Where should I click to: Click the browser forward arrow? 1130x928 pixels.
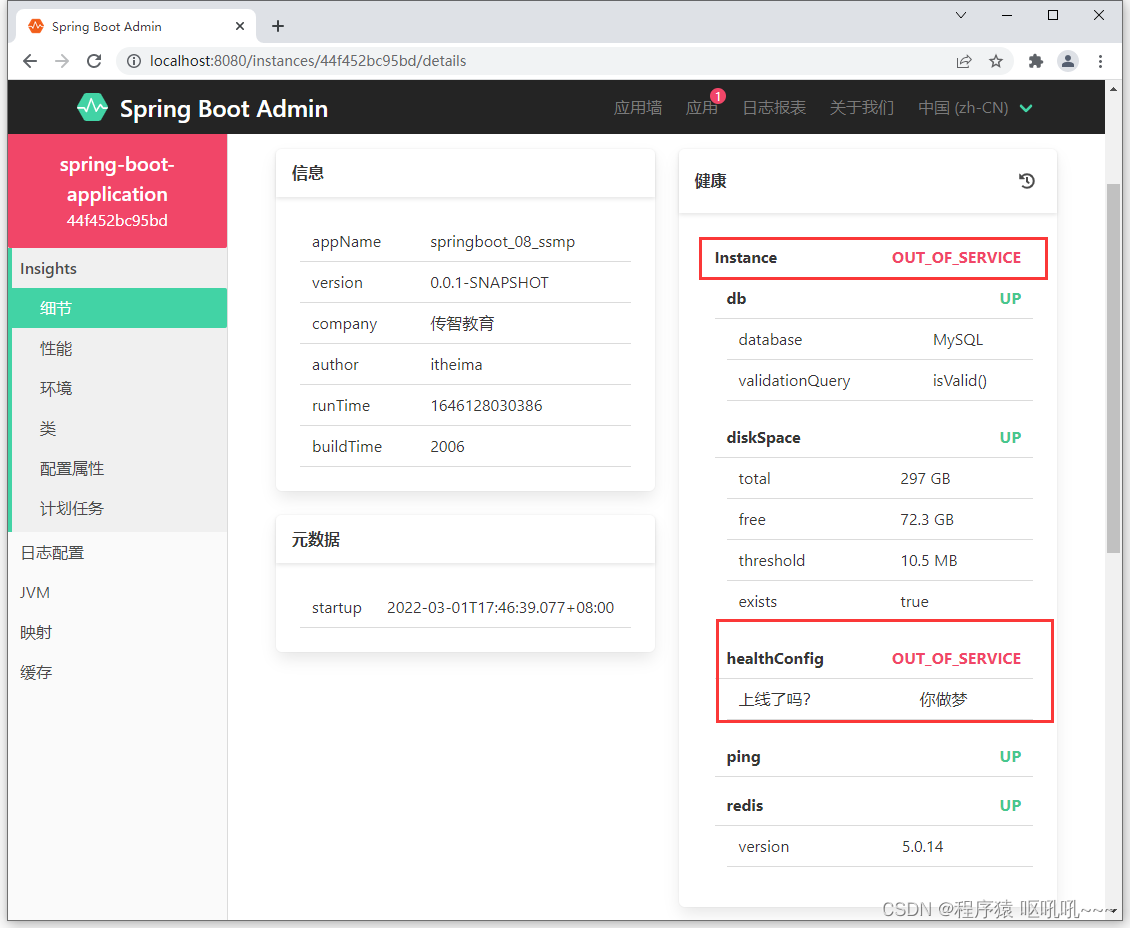(x=62, y=61)
